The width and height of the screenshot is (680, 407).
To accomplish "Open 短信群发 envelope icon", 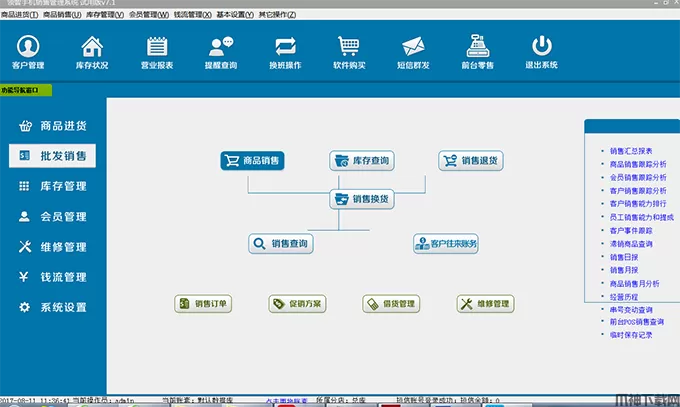I will (413, 52).
